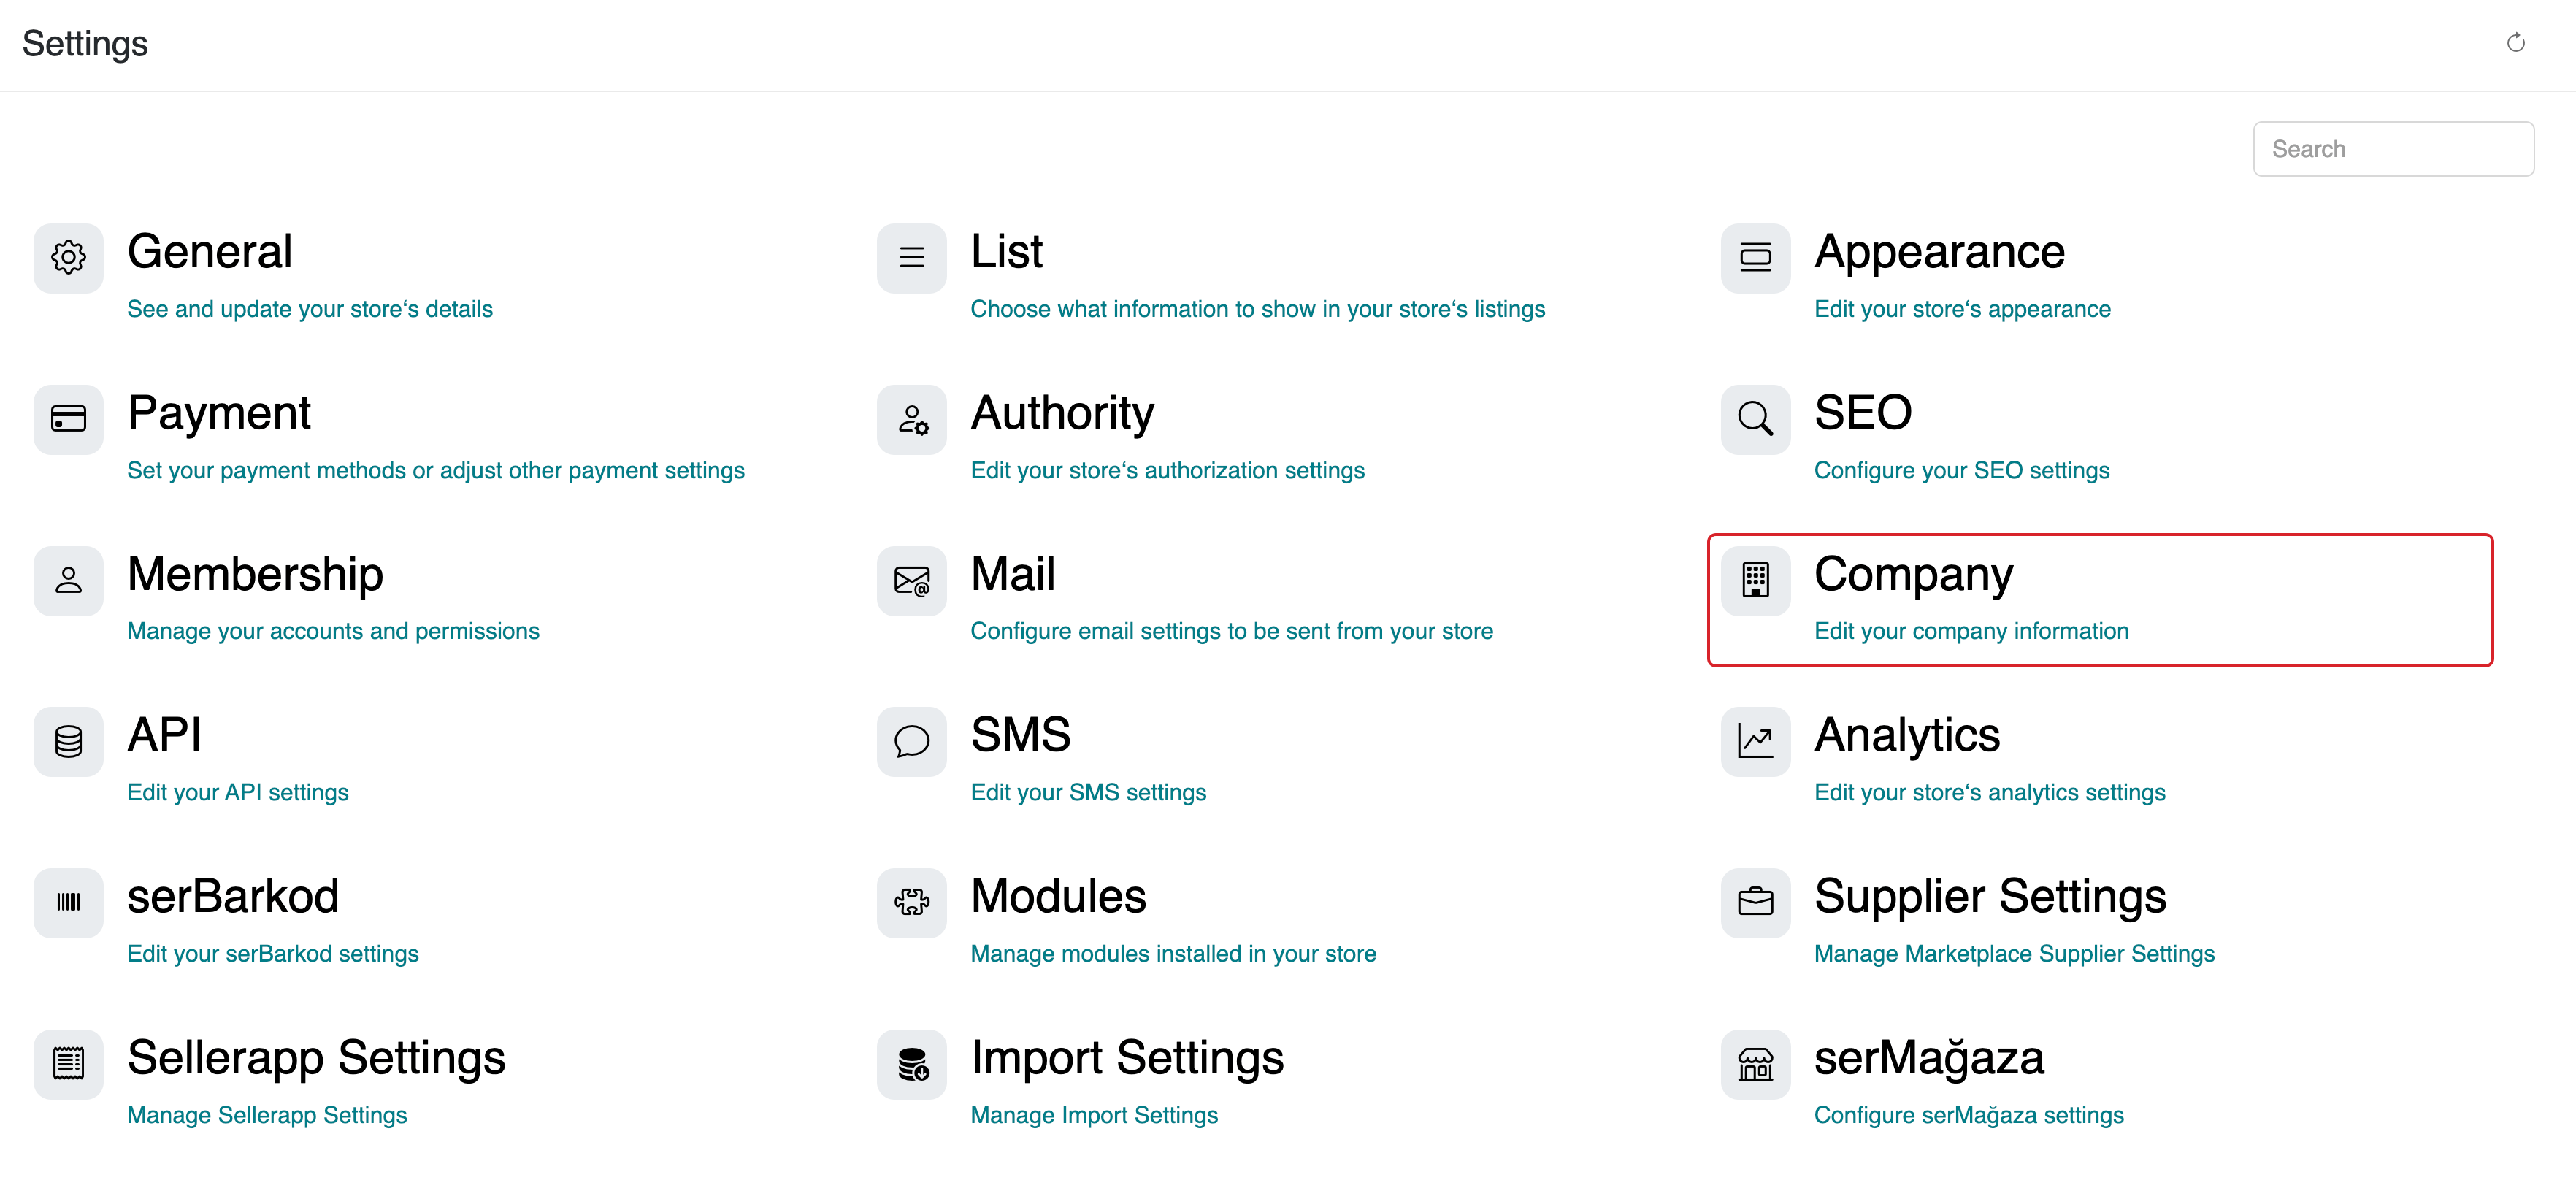Image resolution: width=2576 pixels, height=1199 pixels.
Task: Click the serMağaza storefront icon
Action: point(1755,1064)
